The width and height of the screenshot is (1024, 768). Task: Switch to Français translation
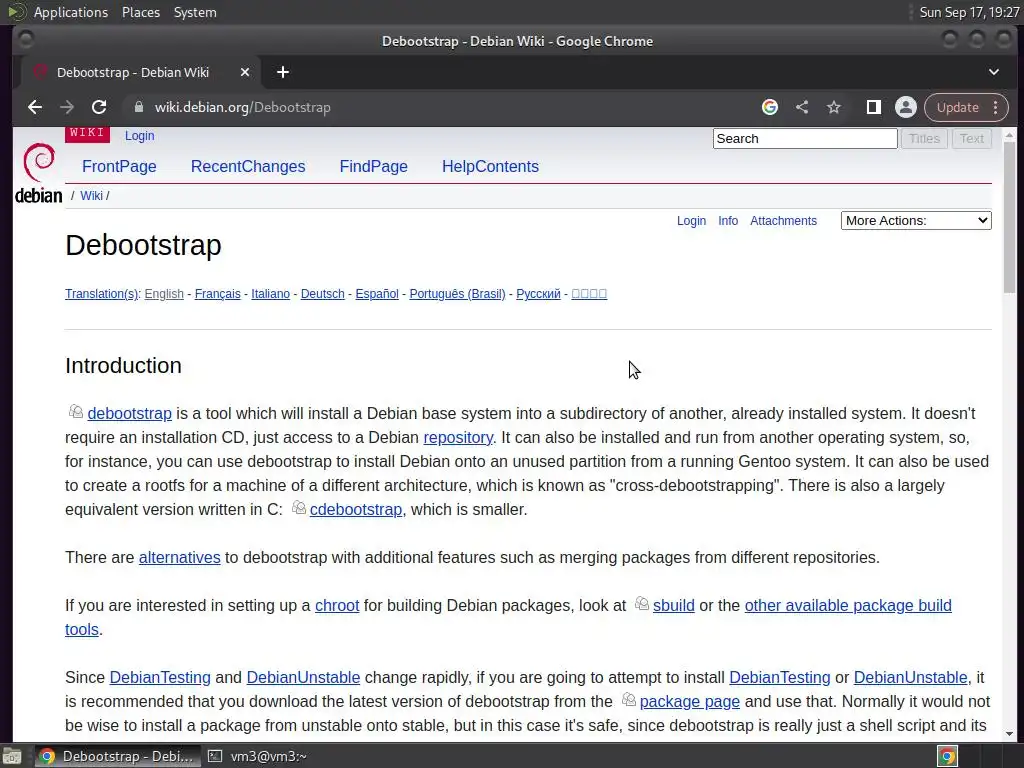(x=217, y=294)
